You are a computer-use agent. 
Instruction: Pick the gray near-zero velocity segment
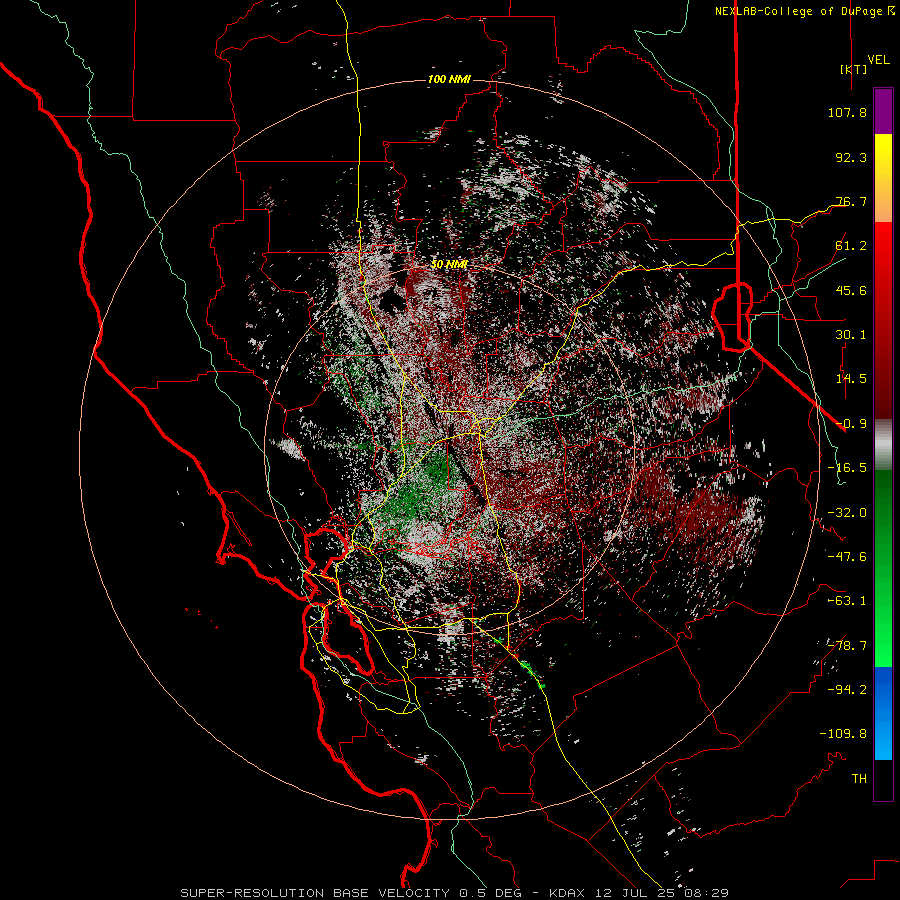click(883, 445)
